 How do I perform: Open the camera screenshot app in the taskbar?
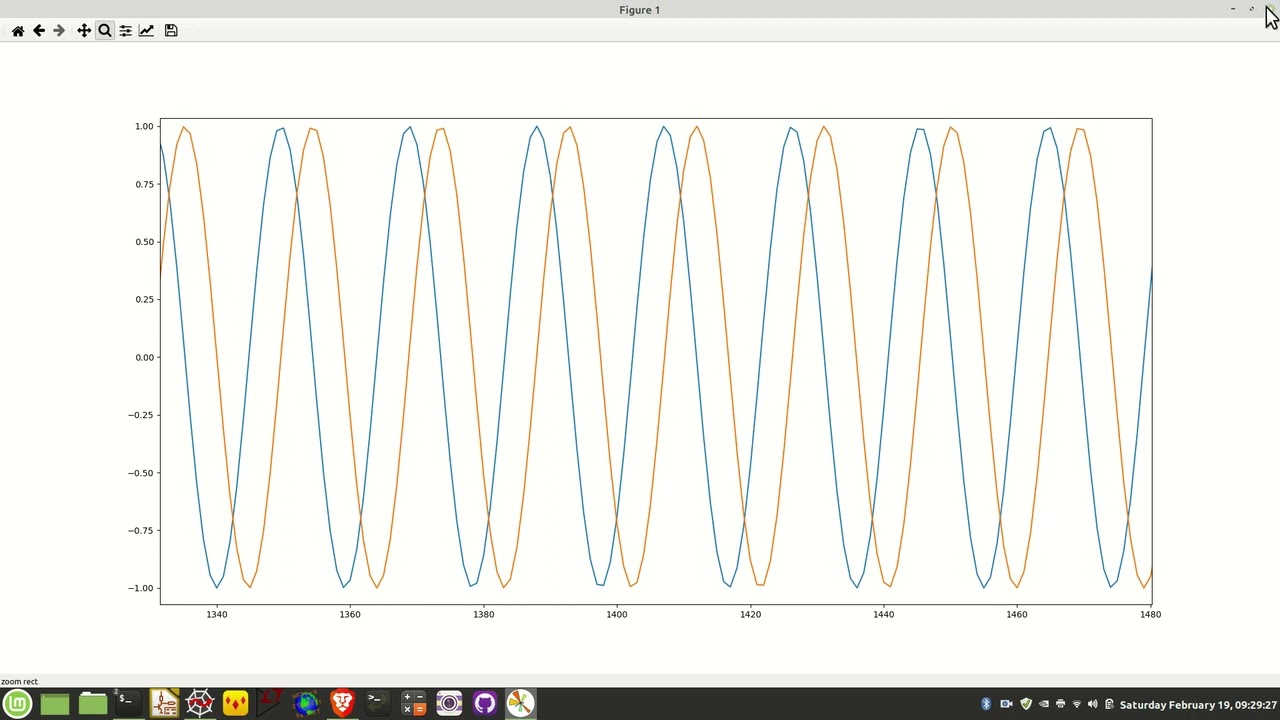(449, 704)
